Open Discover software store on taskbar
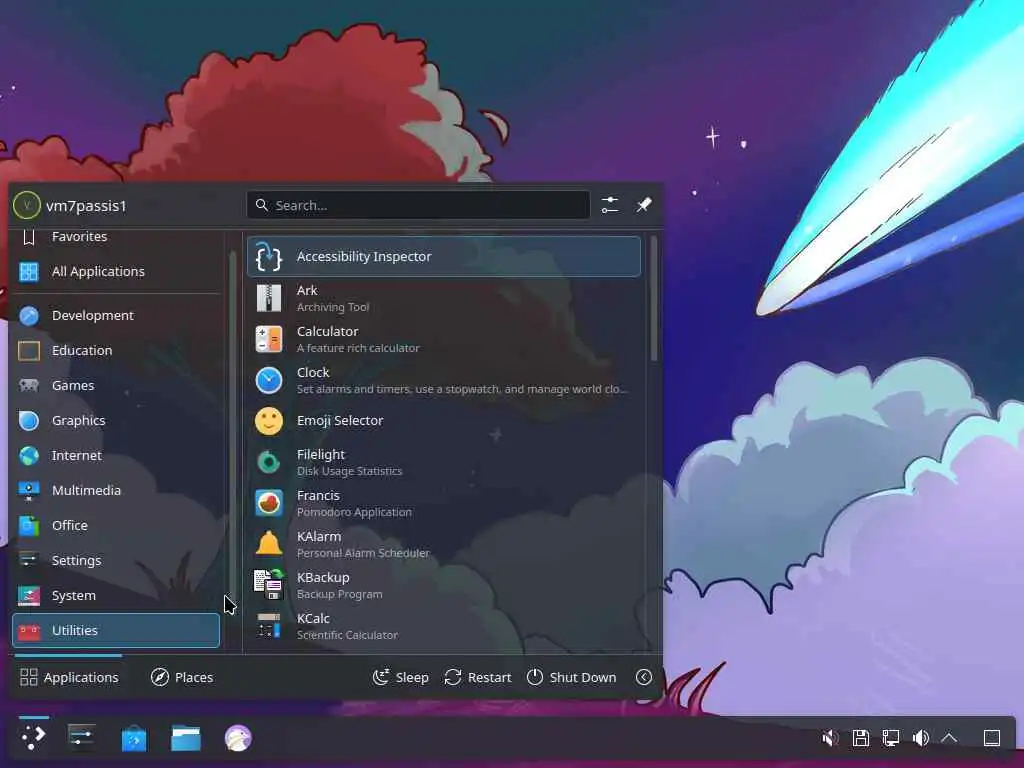Viewport: 1024px width, 768px height. 134,739
